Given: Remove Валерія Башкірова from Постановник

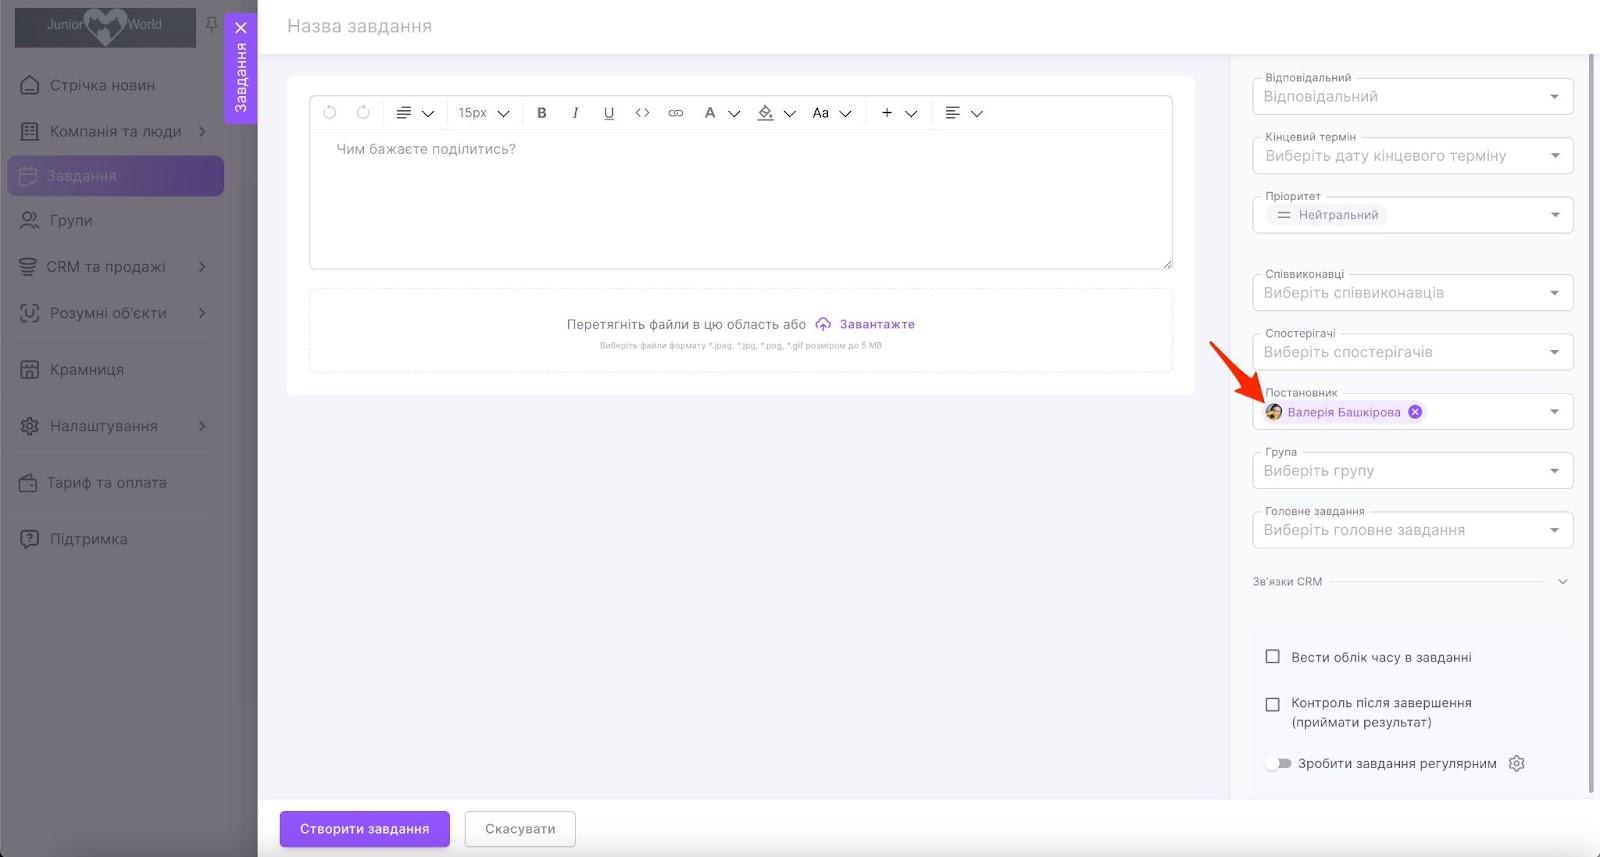Looking at the screenshot, I should 1415,412.
